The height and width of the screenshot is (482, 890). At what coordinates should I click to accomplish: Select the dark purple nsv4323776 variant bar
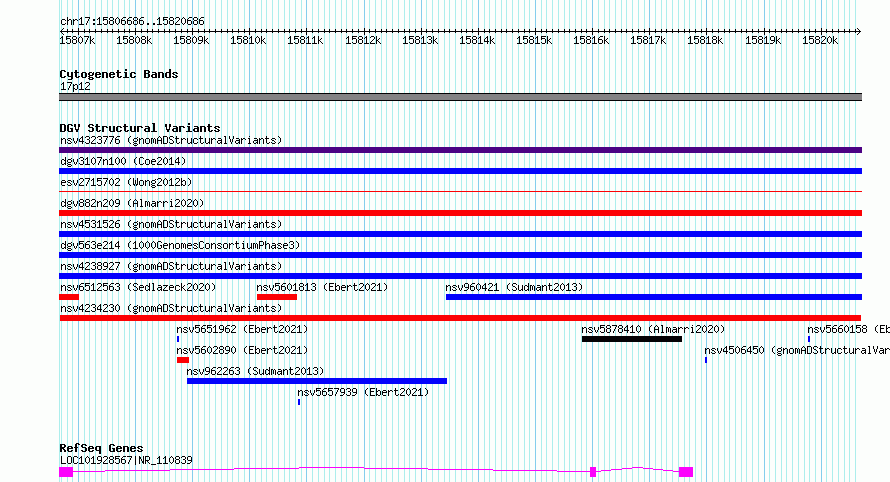point(460,150)
